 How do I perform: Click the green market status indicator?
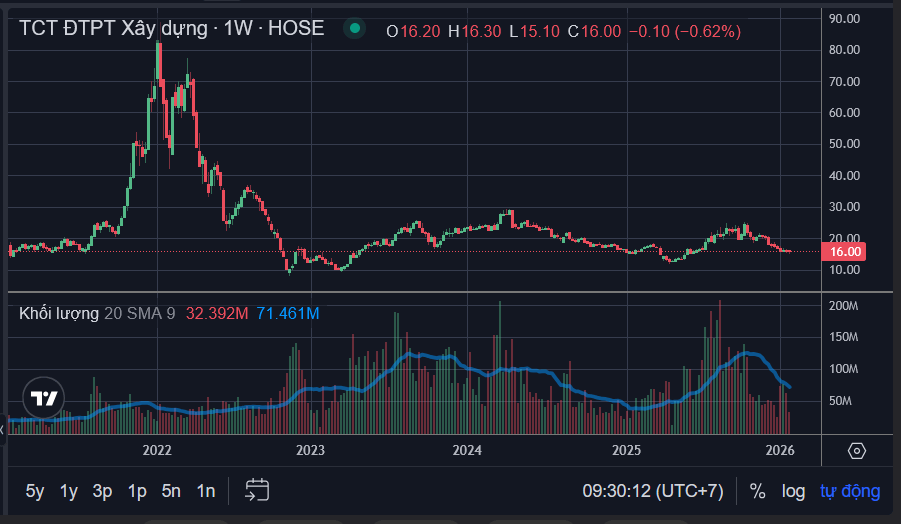click(354, 30)
